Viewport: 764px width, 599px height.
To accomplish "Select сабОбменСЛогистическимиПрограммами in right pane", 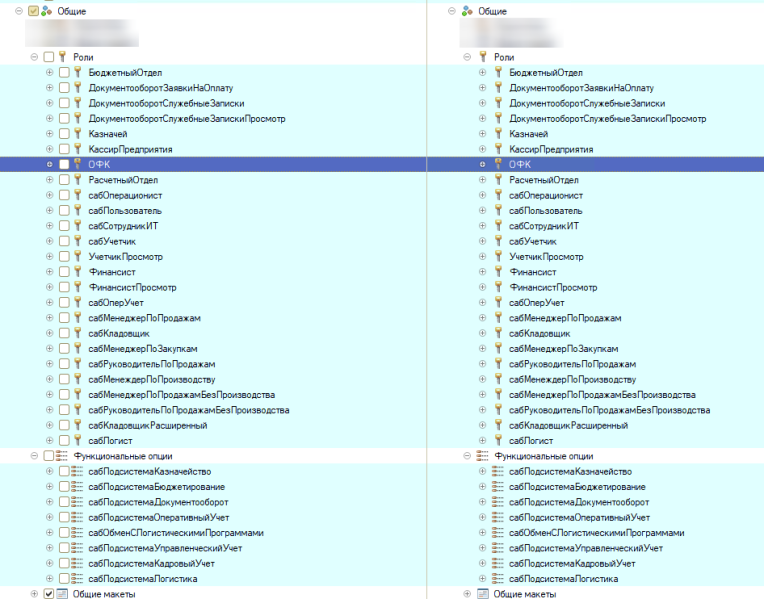I will coord(597,533).
